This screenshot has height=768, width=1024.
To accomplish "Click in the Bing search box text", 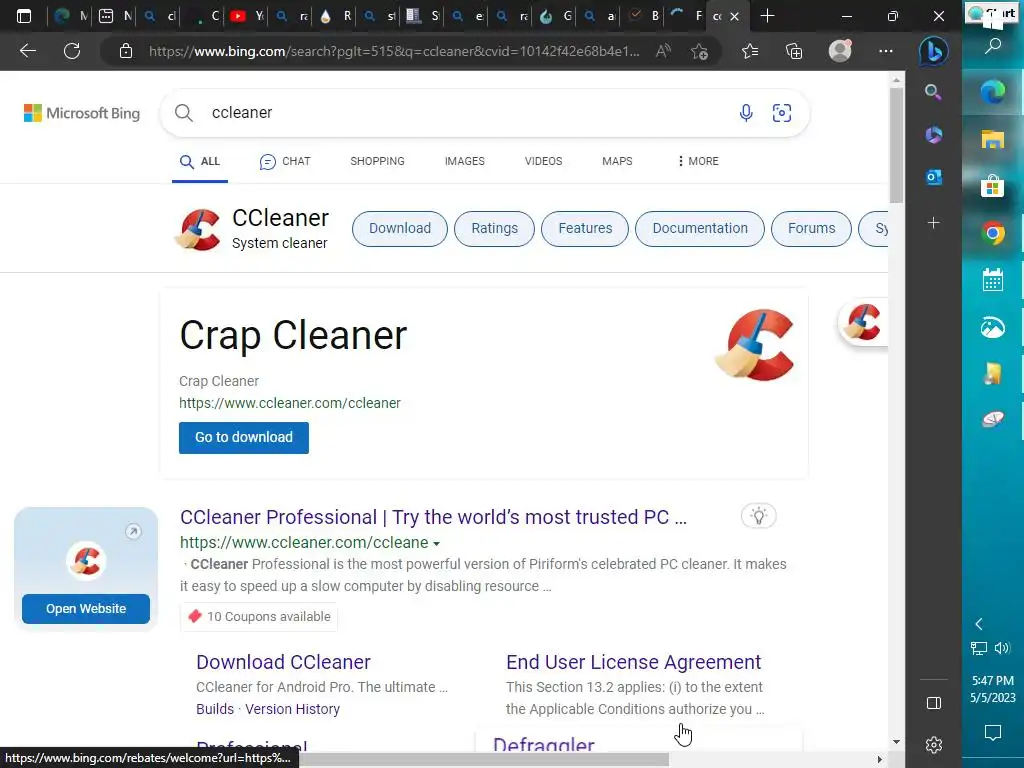I will point(242,112).
